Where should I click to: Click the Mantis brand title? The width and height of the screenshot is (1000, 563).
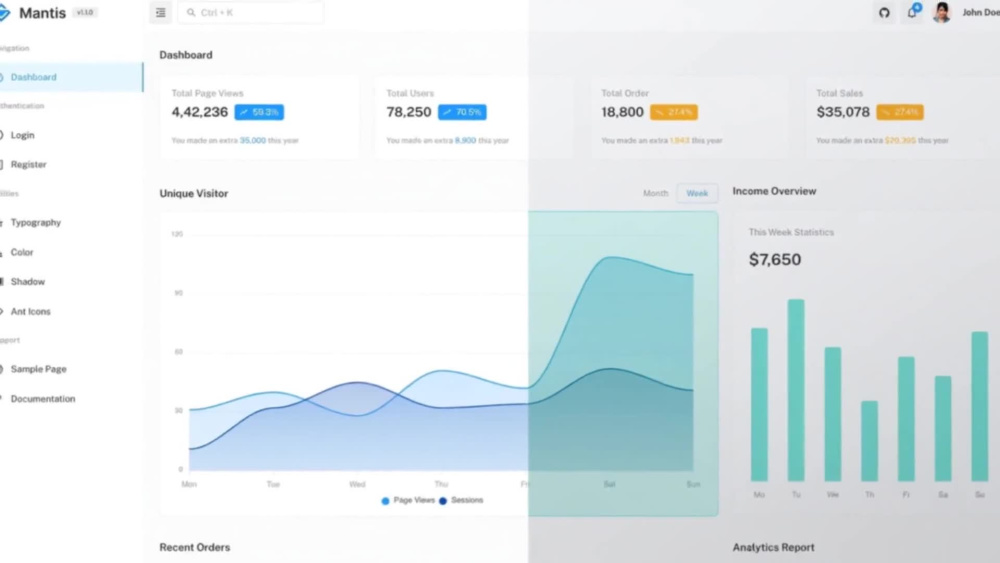coord(42,13)
